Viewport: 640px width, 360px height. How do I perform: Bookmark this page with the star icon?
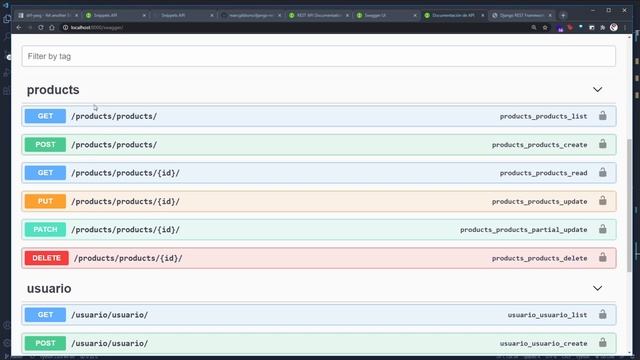pyautogui.click(x=545, y=27)
